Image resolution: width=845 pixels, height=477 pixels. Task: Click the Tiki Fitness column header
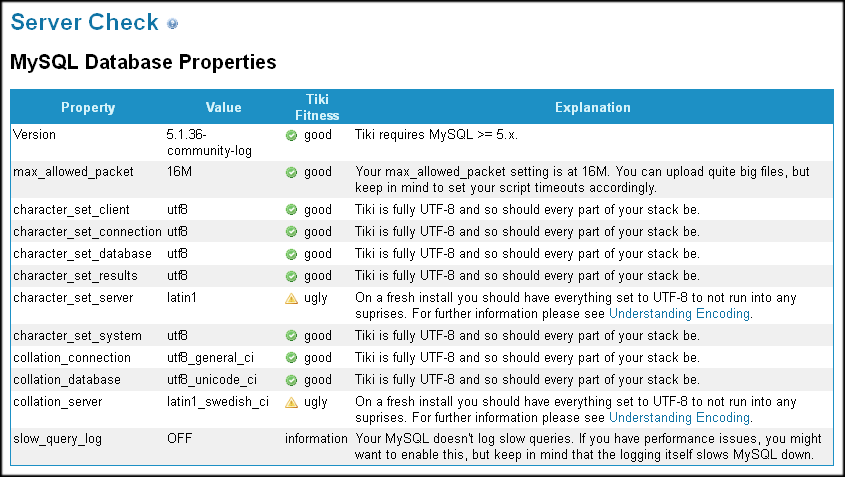[316, 108]
